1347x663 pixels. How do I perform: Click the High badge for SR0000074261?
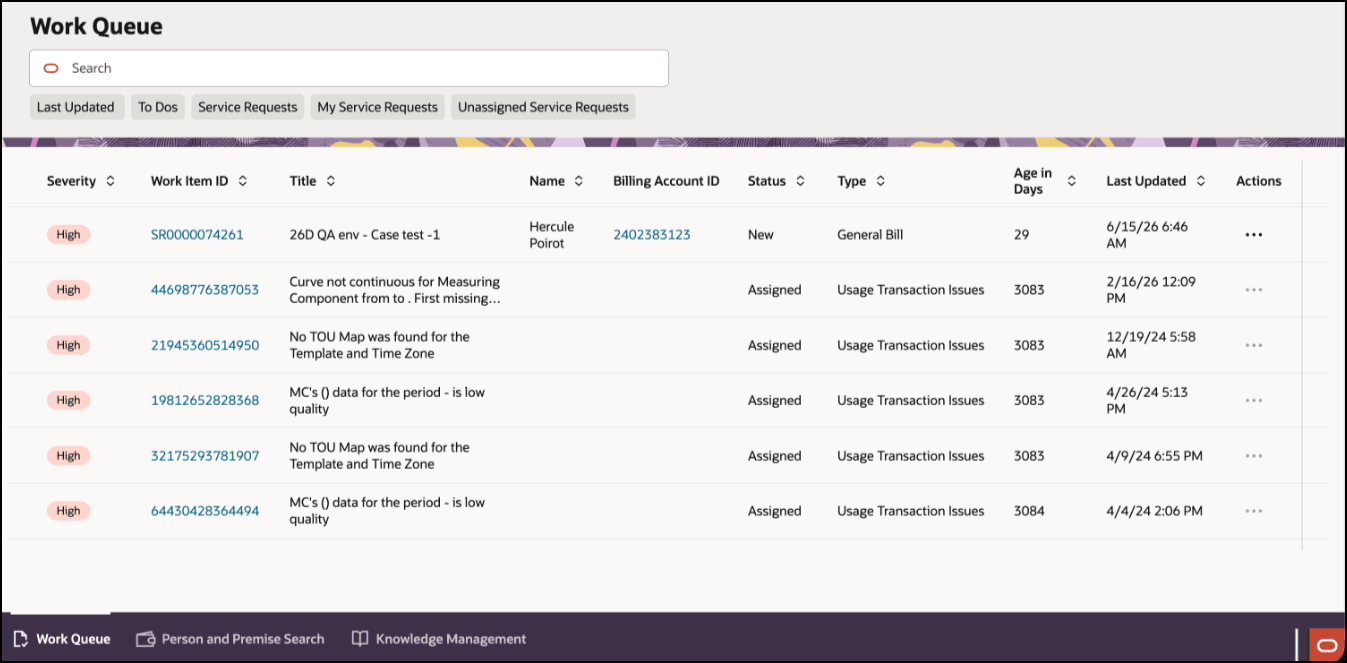pyautogui.click(x=68, y=235)
